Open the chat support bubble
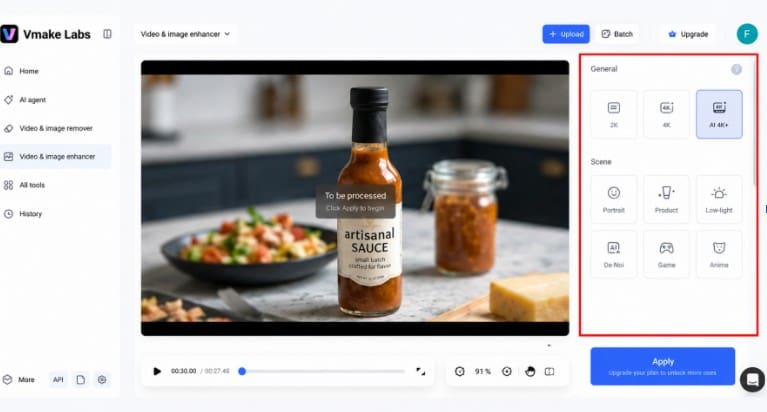This screenshot has width=767, height=412. click(x=752, y=379)
